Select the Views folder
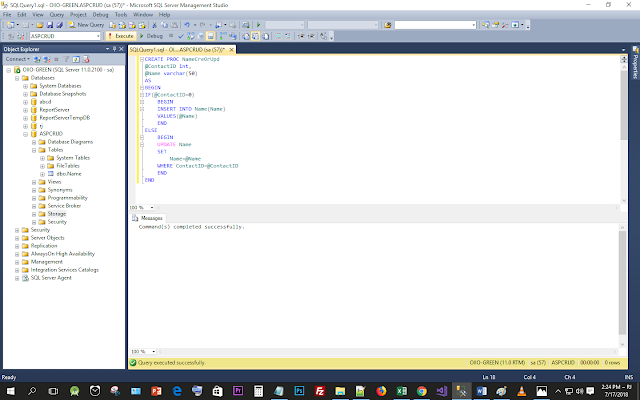Image resolution: width=640 pixels, height=400 pixels. click(x=54, y=182)
